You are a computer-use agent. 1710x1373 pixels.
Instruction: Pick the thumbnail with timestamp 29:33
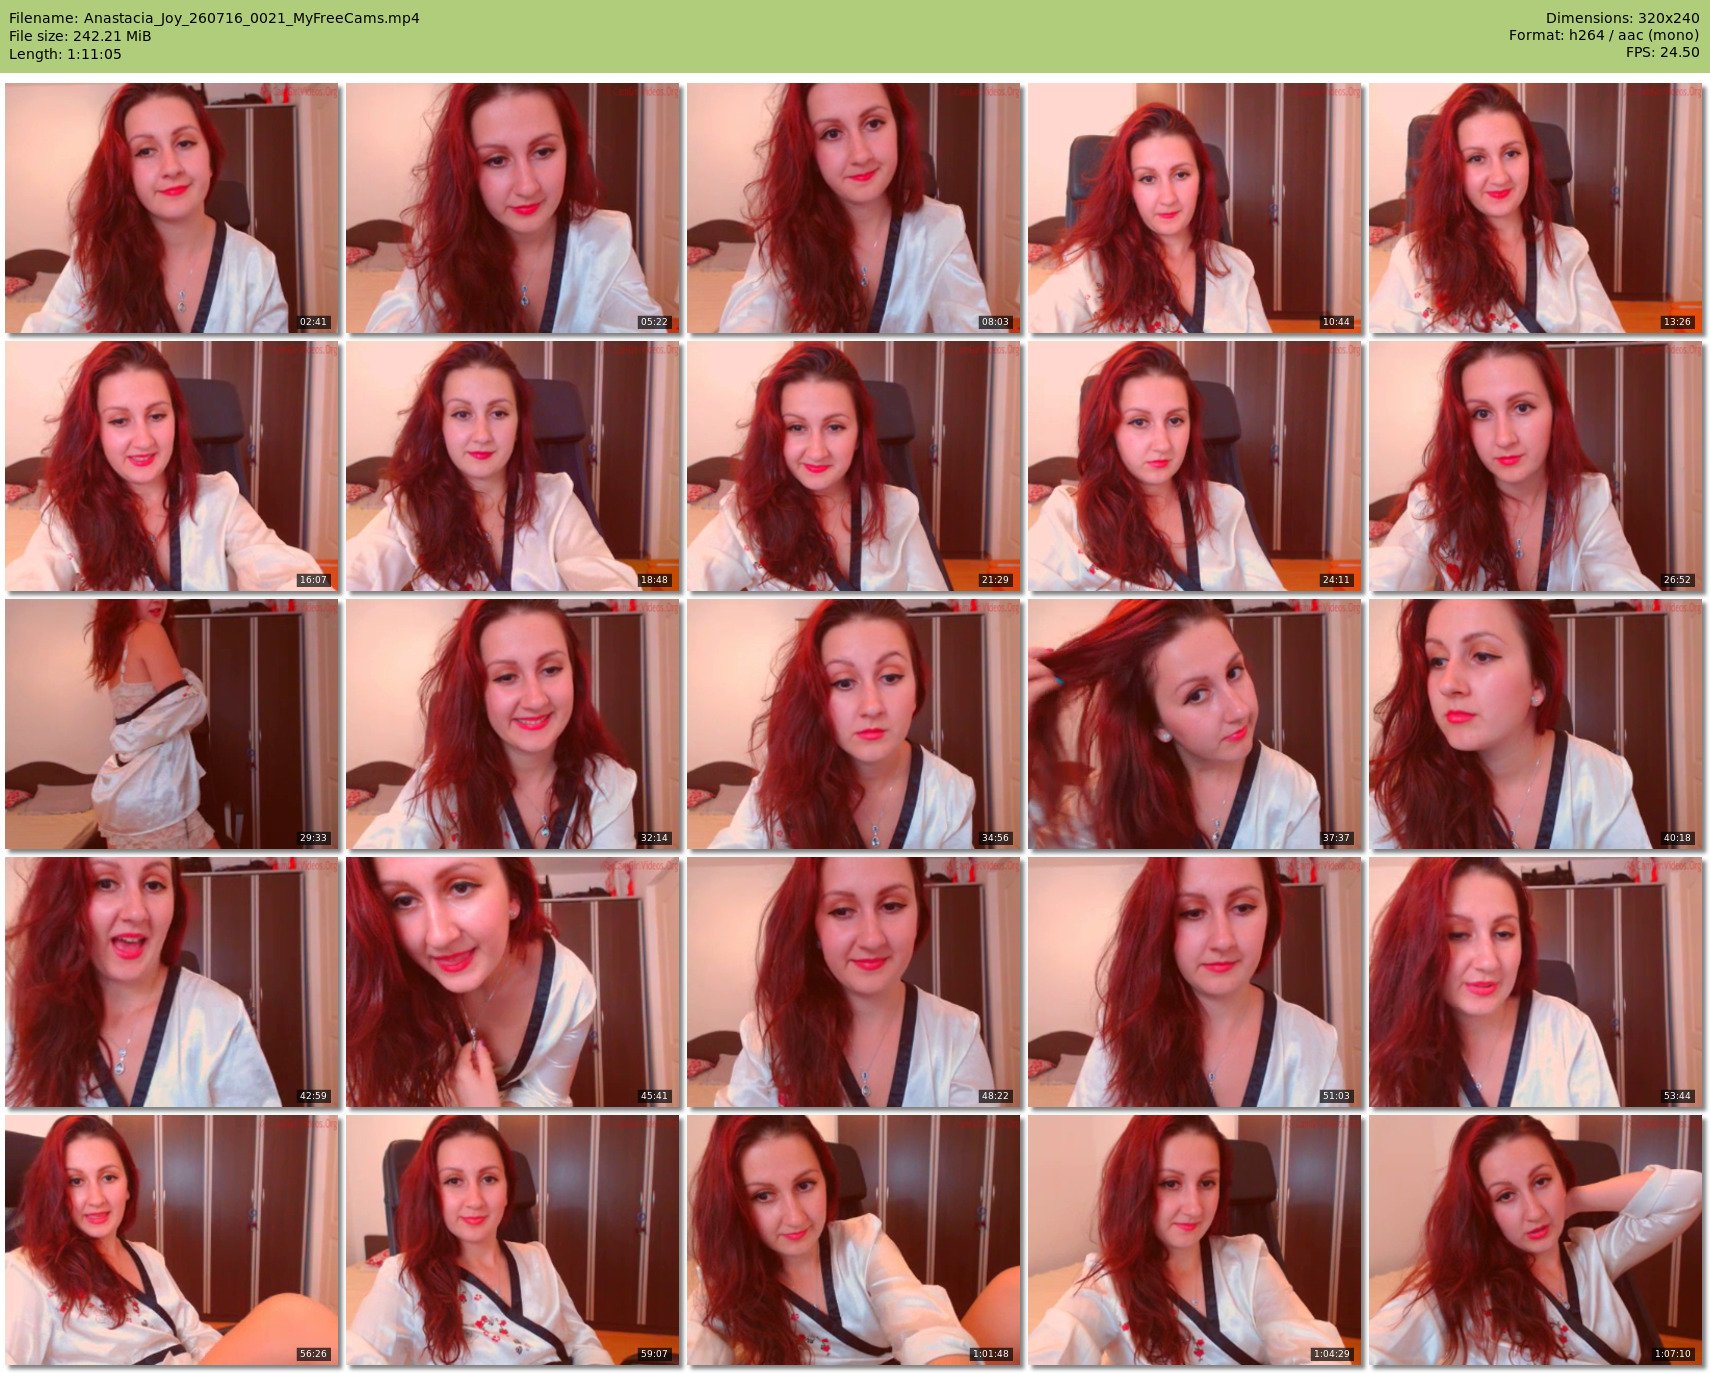[x=172, y=724]
